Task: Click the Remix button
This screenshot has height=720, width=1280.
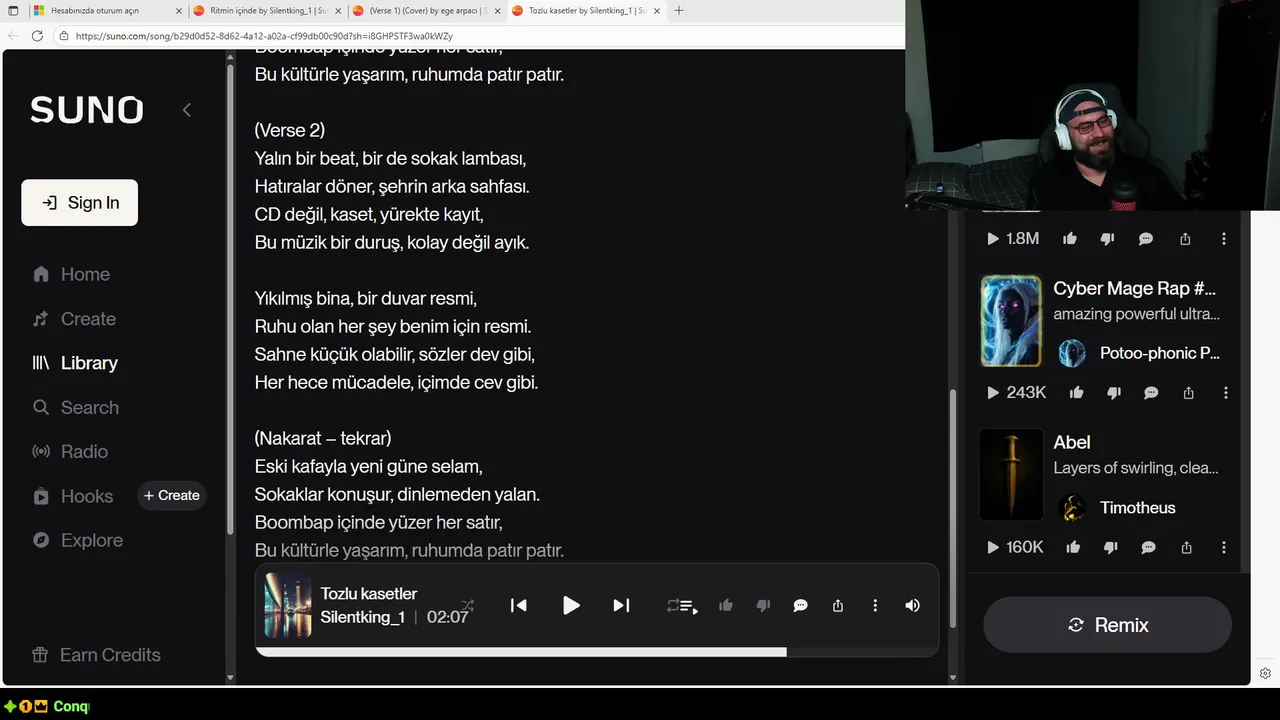Action: (1107, 625)
